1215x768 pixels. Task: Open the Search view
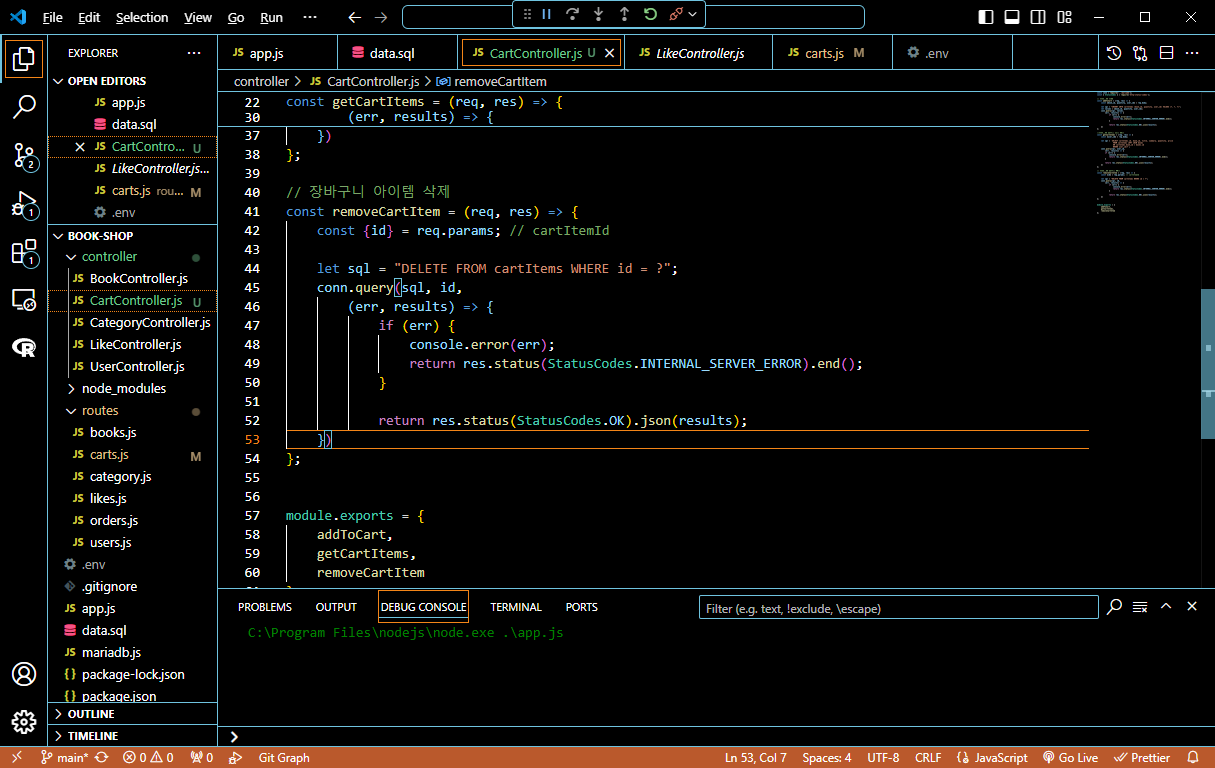24,107
